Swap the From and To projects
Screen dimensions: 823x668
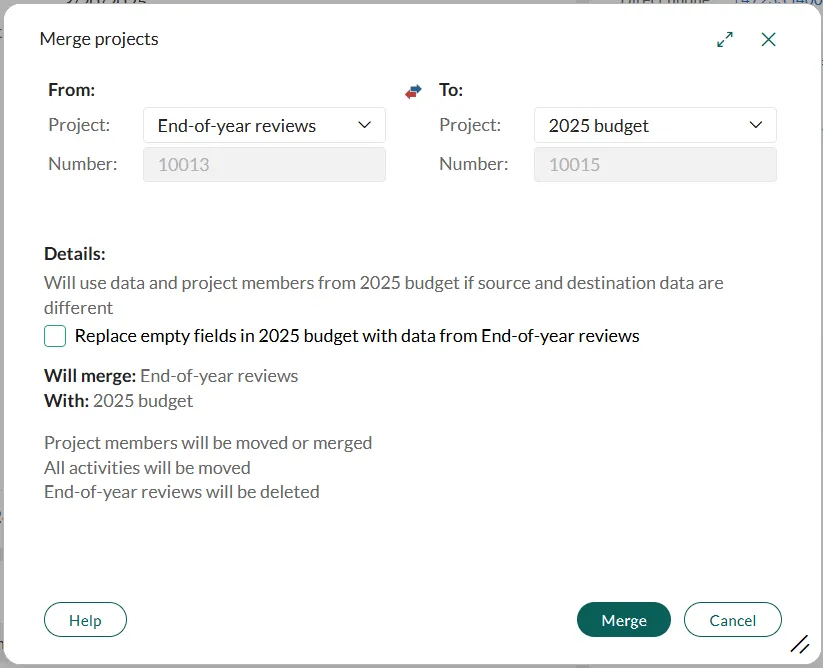tap(413, 91)
